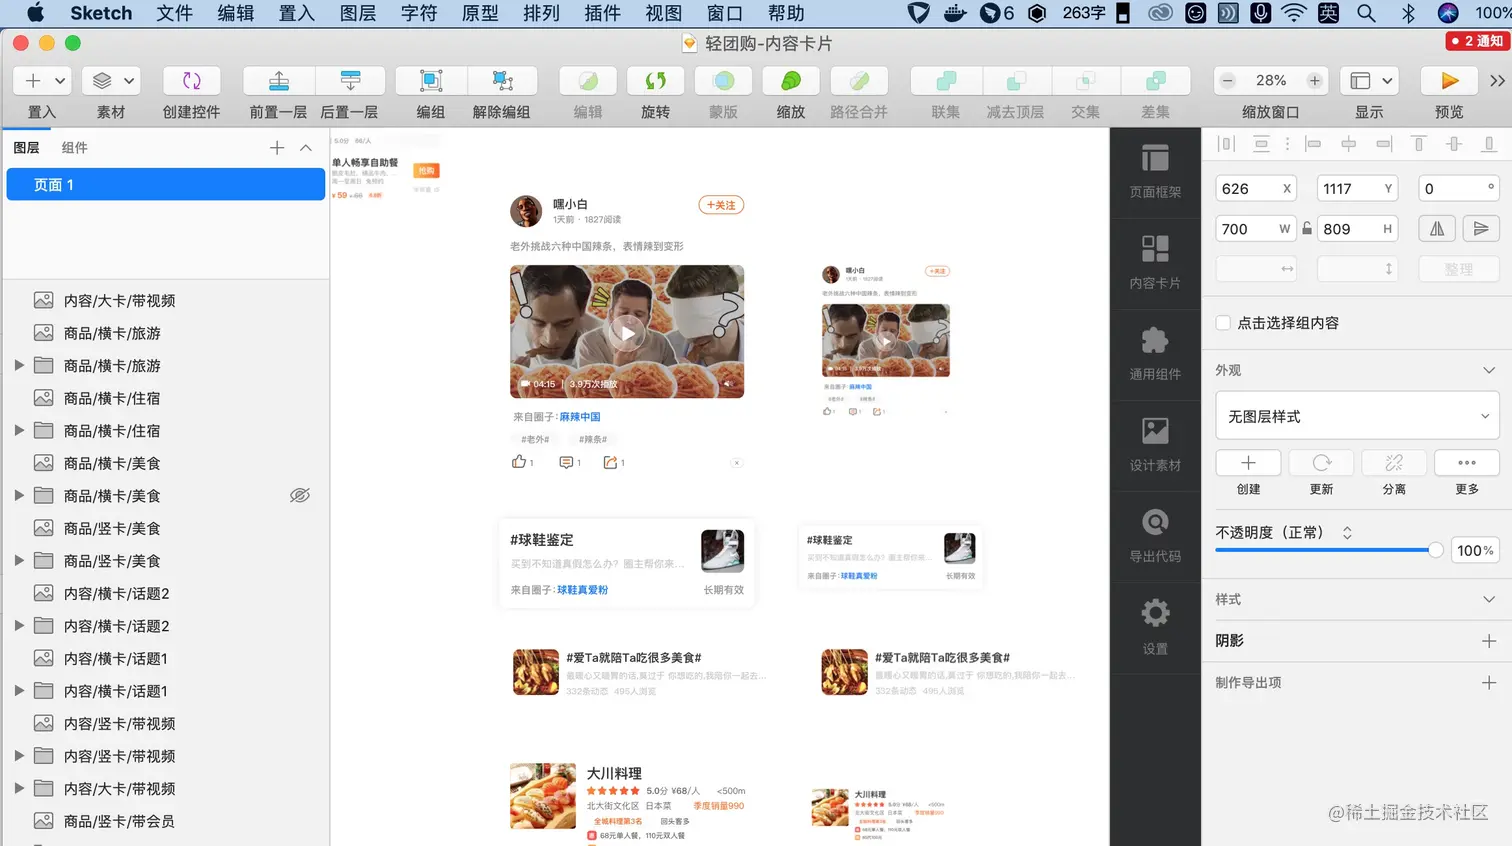The height and width of the screenshot is (846, 1512).
Task: Ungroup with 解除编组 icon
Action: point(502,81)
